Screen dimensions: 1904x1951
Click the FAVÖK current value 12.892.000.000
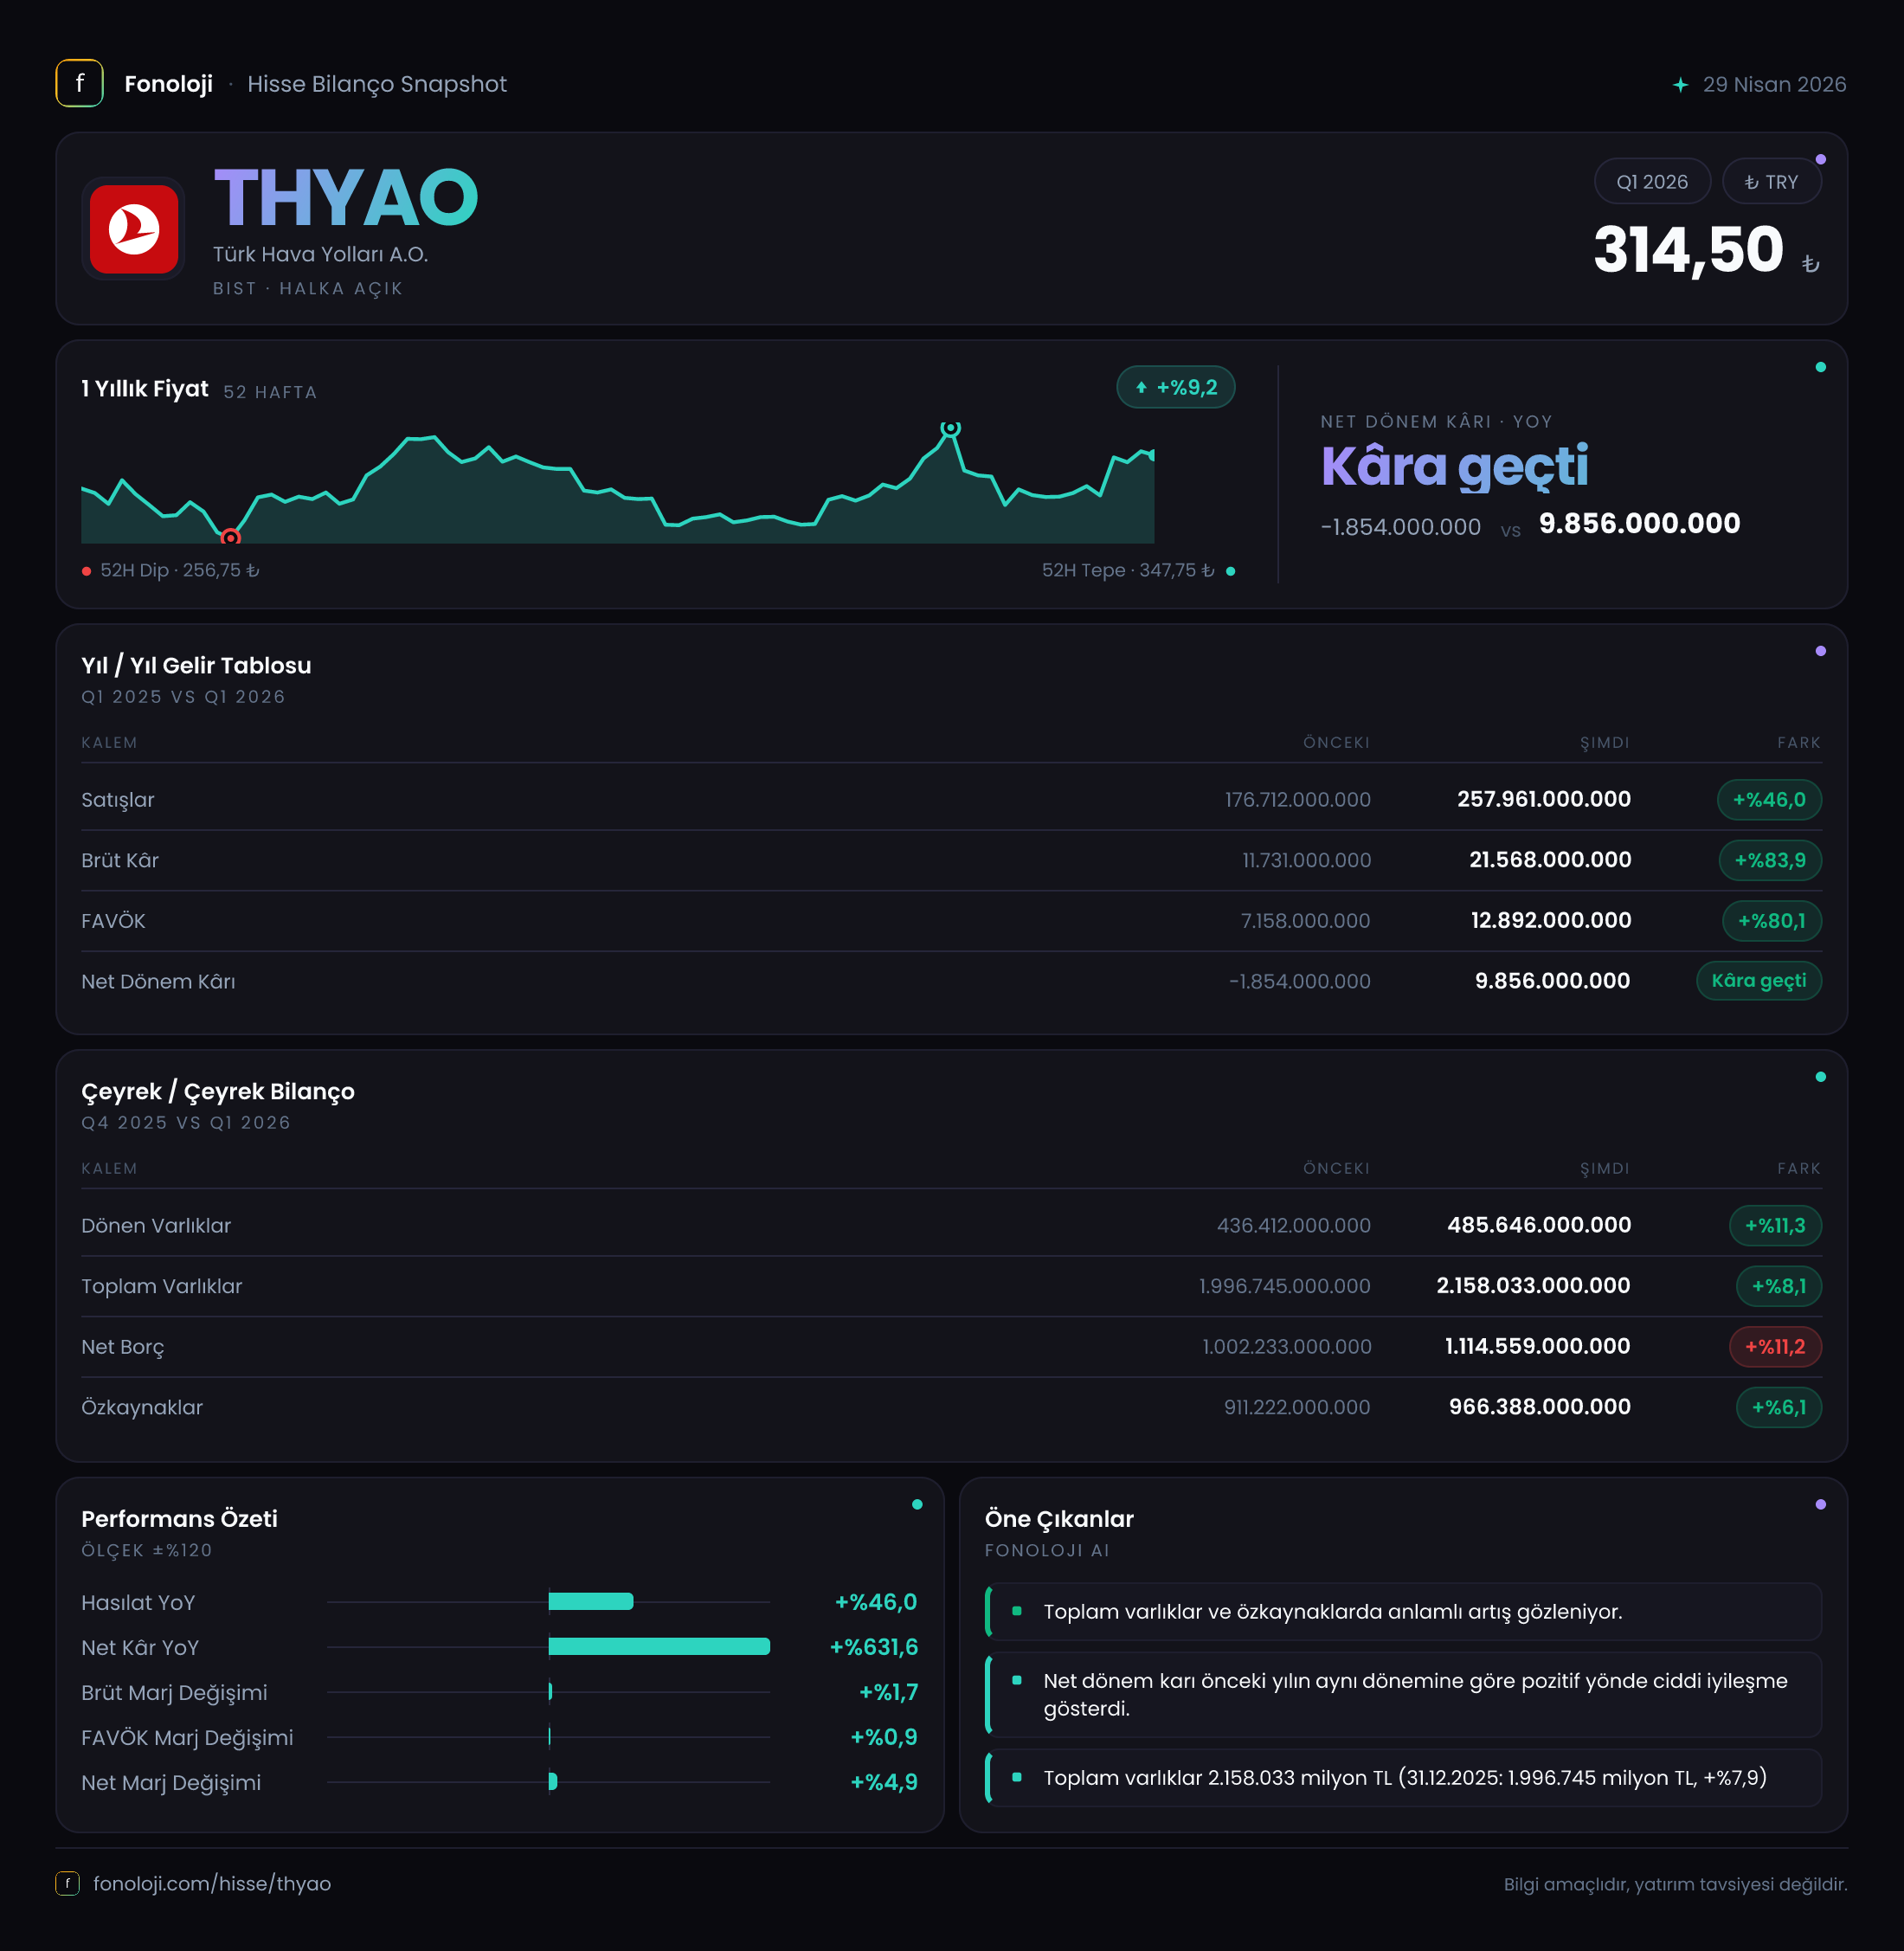tap(1550, 920)
